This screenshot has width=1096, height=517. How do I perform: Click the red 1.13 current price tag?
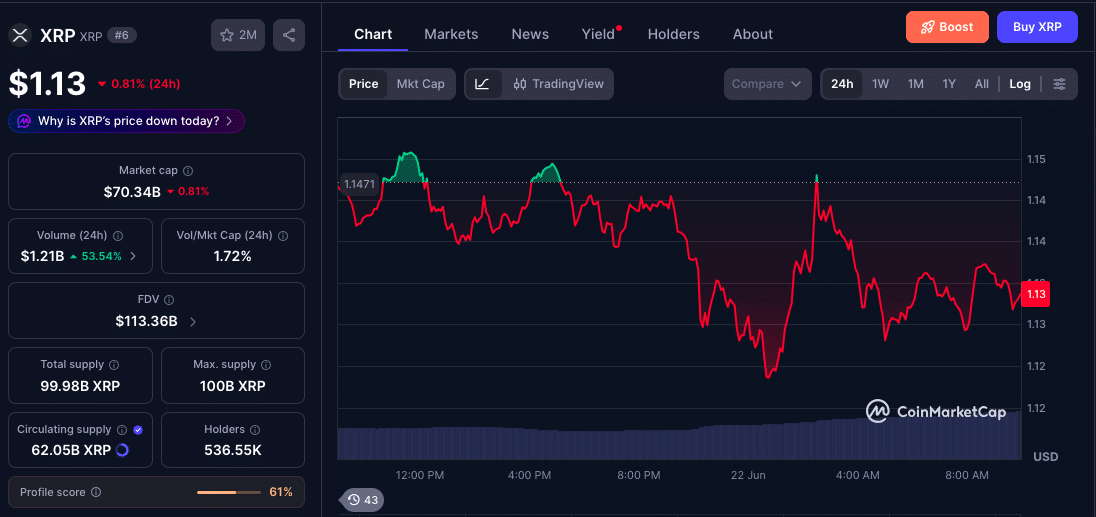tap(1037, 294)
